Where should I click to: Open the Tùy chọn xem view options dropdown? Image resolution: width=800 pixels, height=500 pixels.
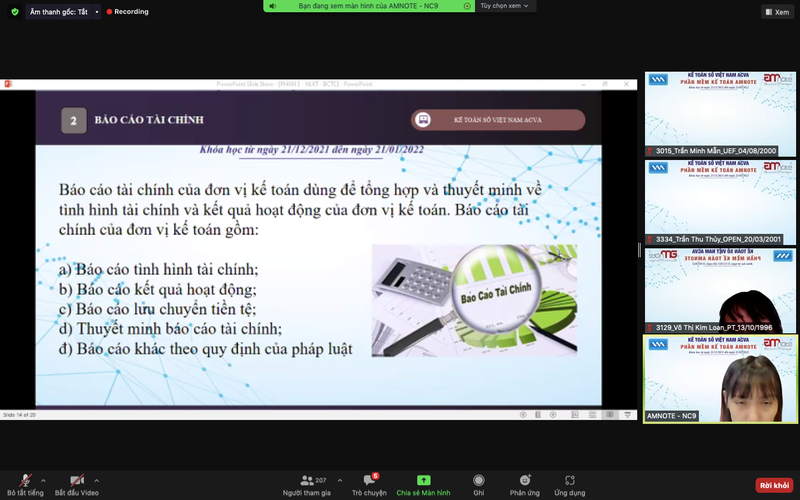506,6
